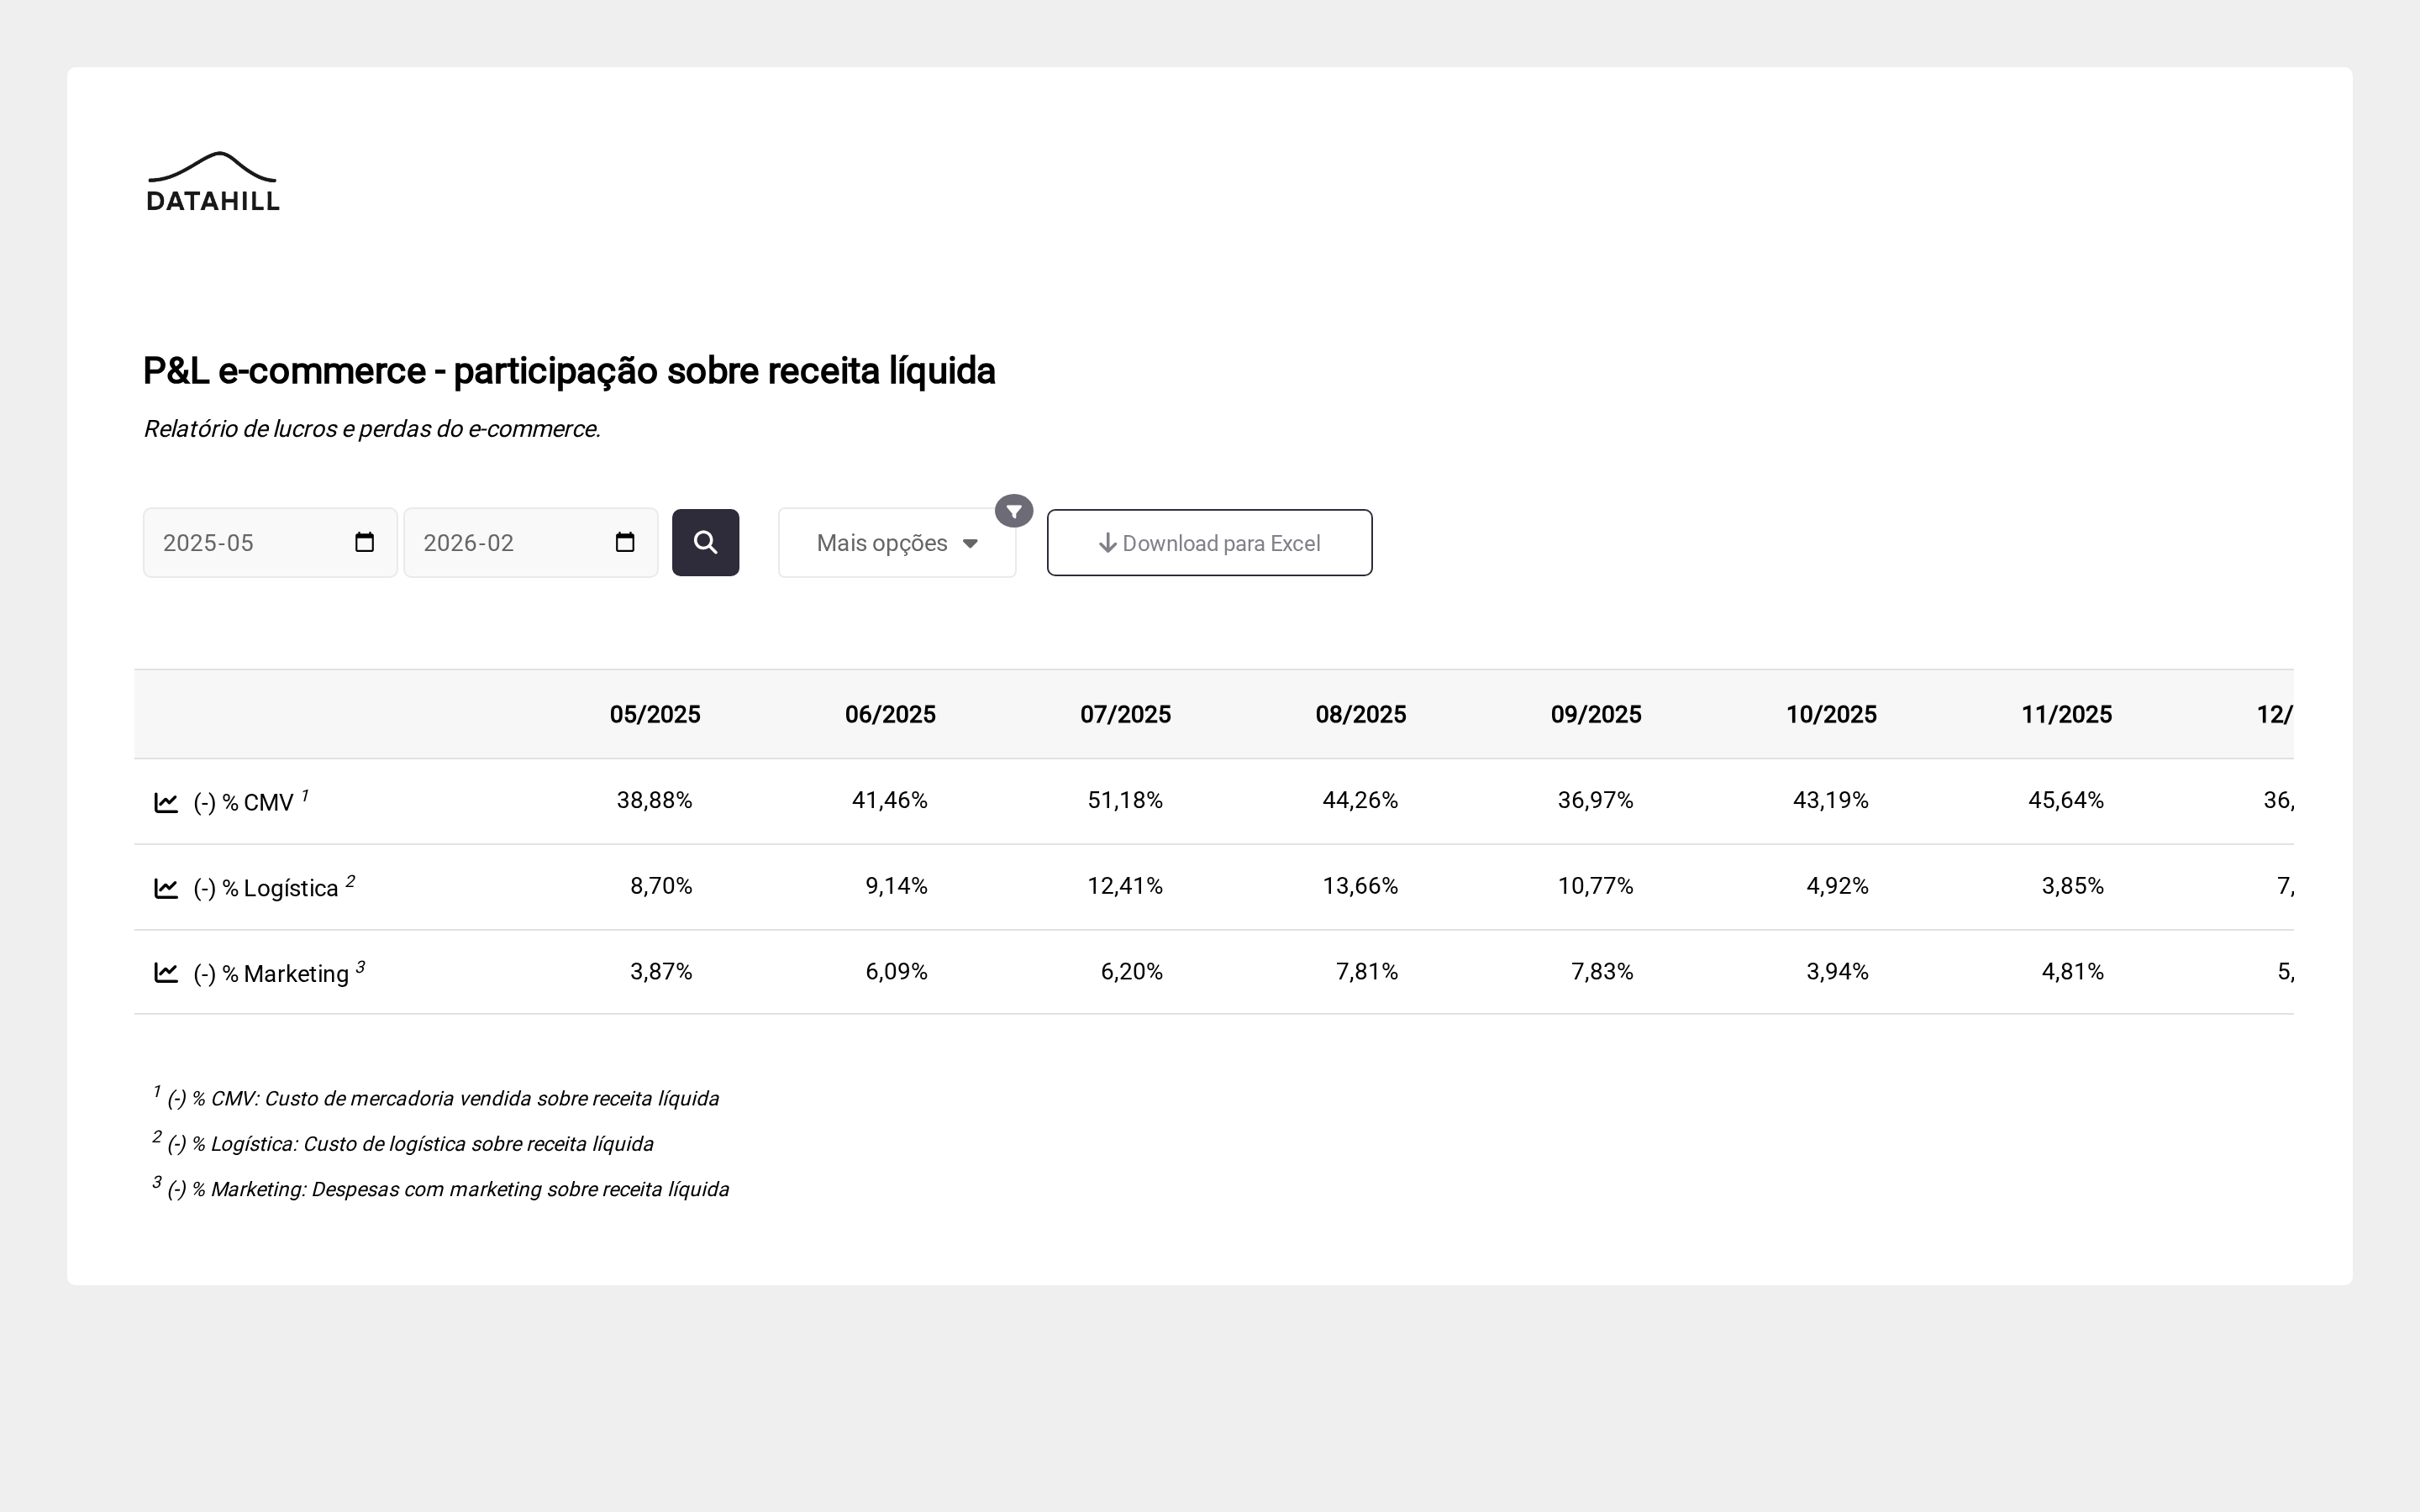This screenshot has width=2420, height=1512.
Task: Click the 51,18% CMV value for 07/2025
Action: tap(1125, 800)
